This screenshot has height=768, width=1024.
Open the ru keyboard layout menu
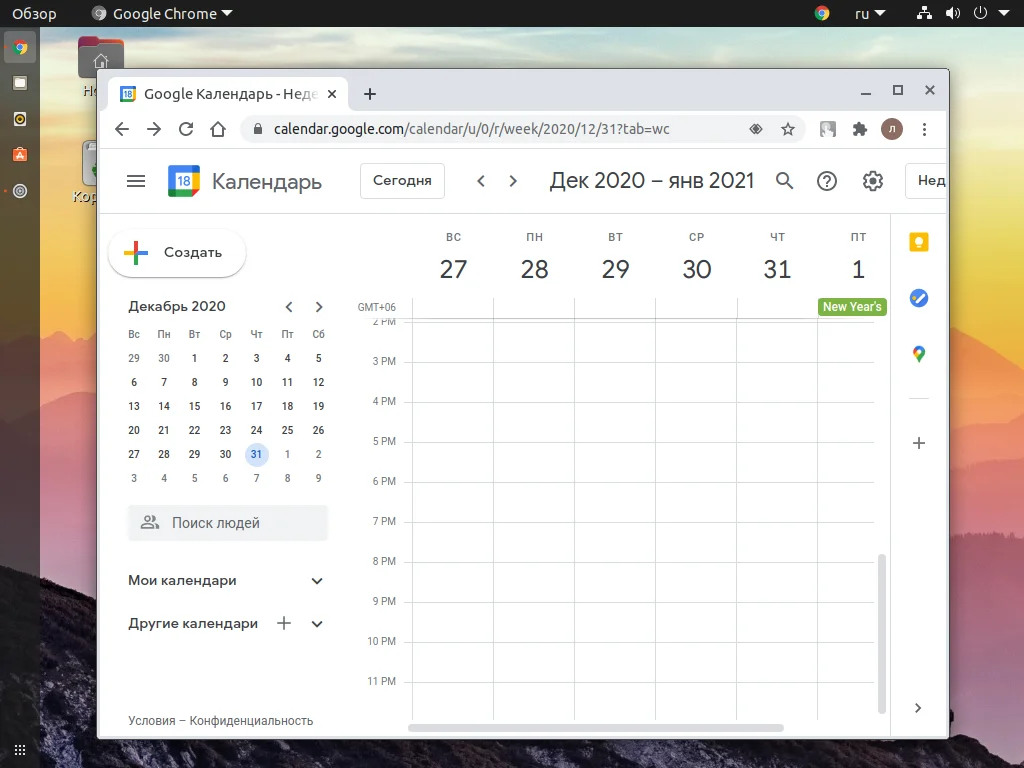point(870,13)
